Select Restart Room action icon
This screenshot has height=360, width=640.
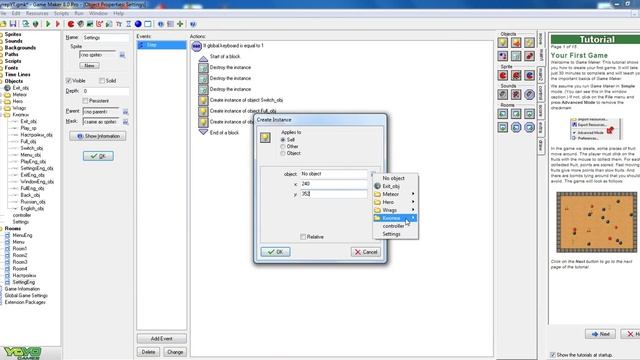[x=529, y=114]
